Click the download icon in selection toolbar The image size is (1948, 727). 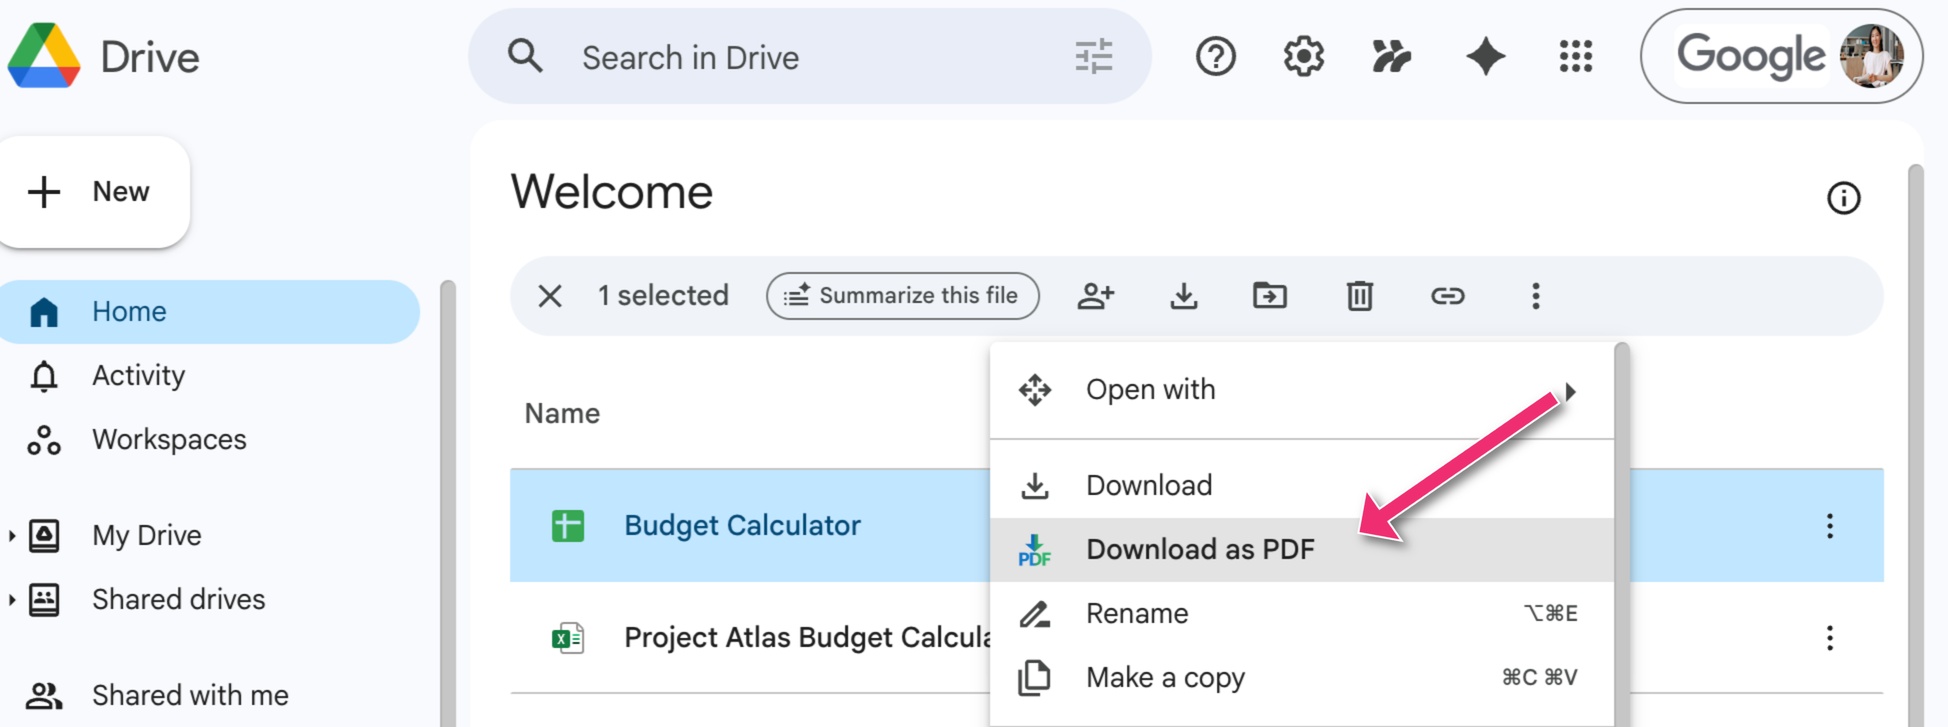[1183, 296]
